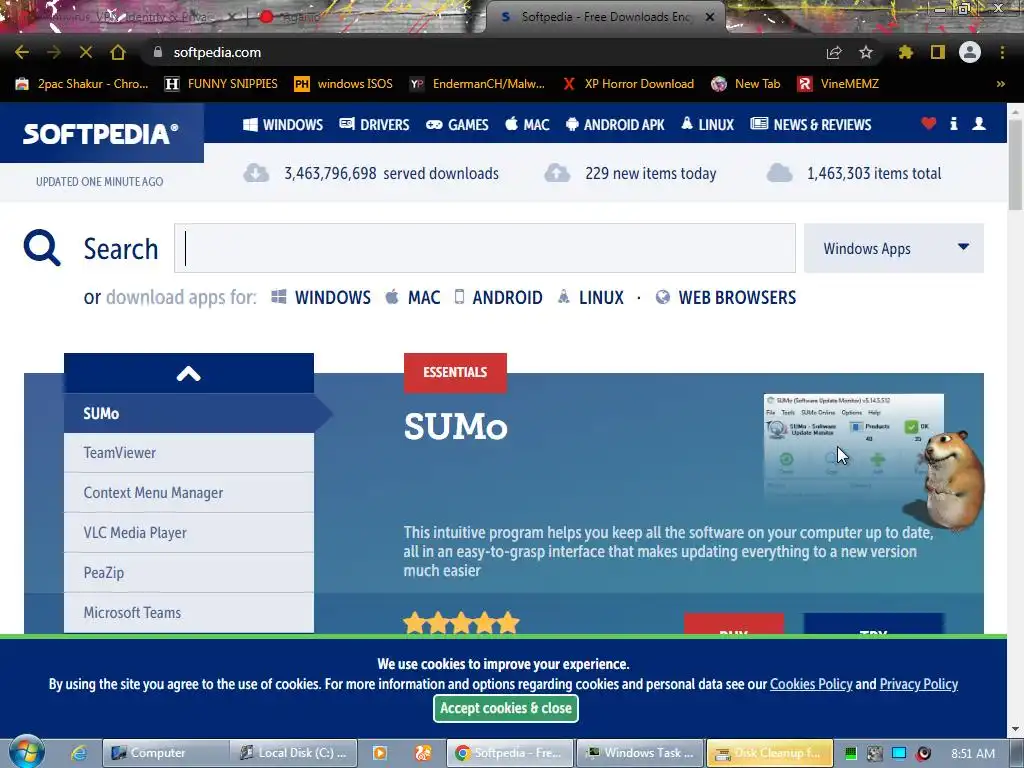The height and width of the screenshot is (768, 1024).
Task: Open the Privacy Policy link
Action: point(918,684)
